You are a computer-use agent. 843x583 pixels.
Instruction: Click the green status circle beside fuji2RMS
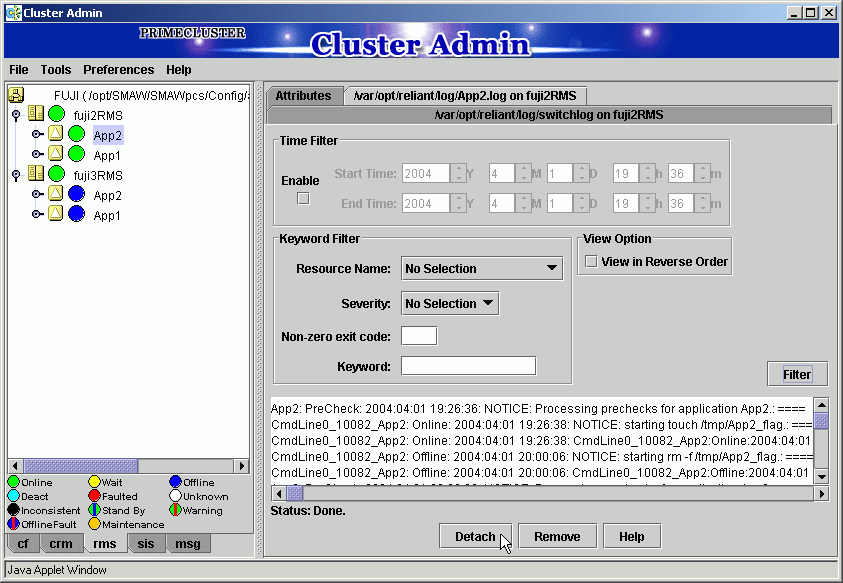click(x=56, y=114)
